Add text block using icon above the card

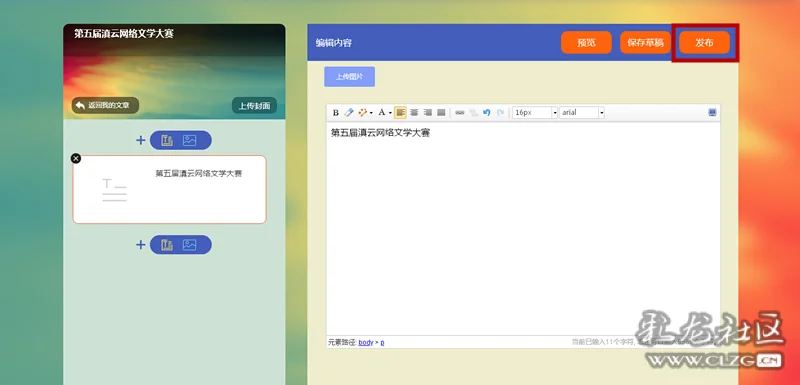click(x=167, y=141)
